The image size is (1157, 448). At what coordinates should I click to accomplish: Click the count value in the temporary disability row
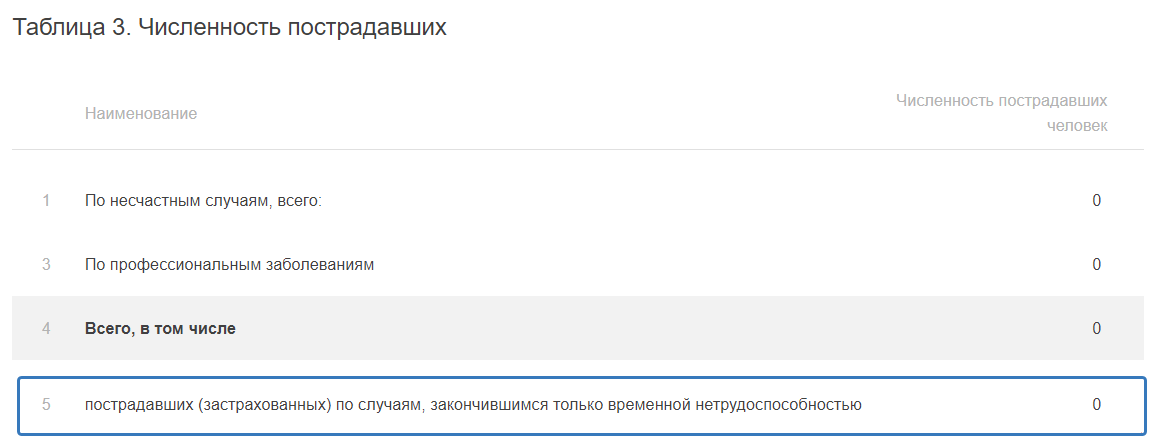click(1096, 405)
